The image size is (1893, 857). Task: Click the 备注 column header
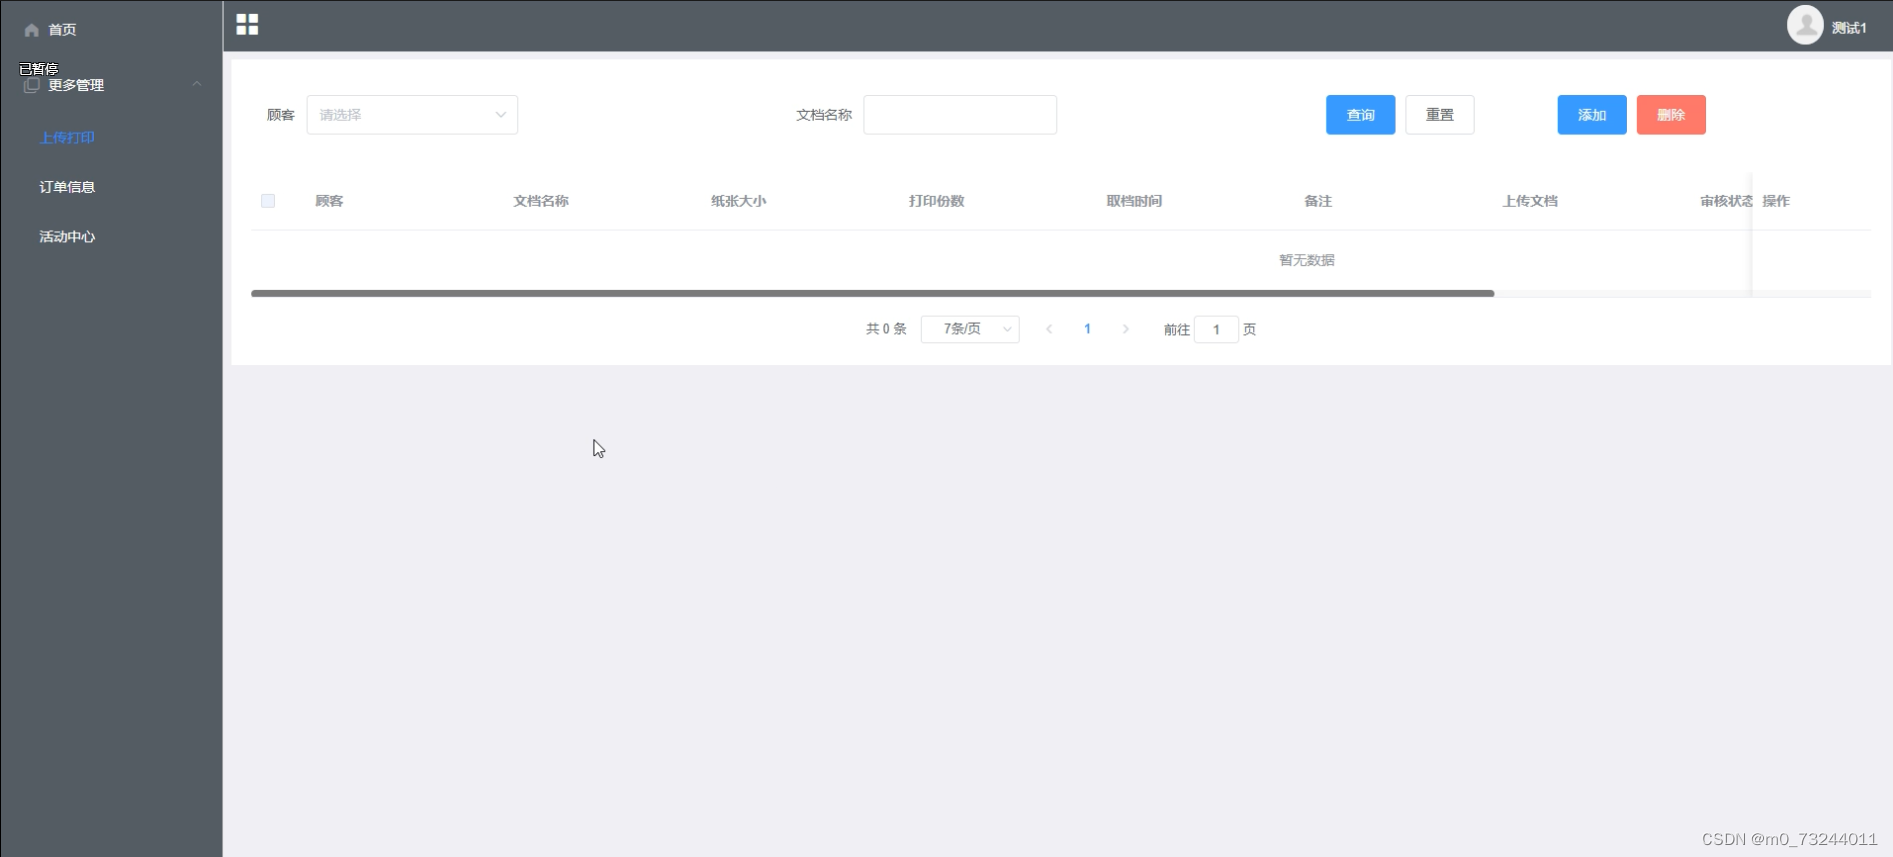pos(1318,201)
